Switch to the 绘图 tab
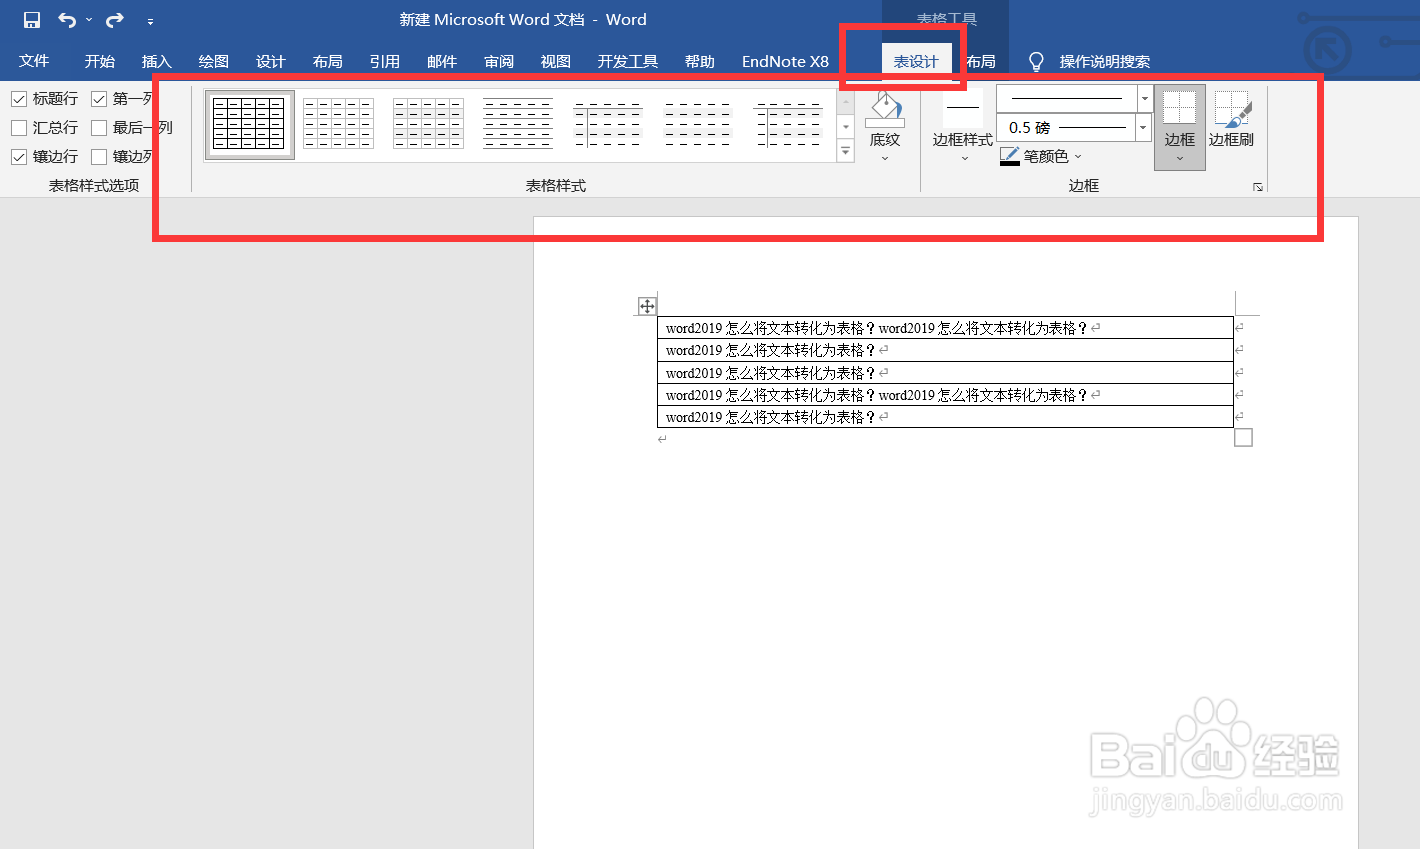Viewport: 1420px width, 849px height. pos(213,61)
